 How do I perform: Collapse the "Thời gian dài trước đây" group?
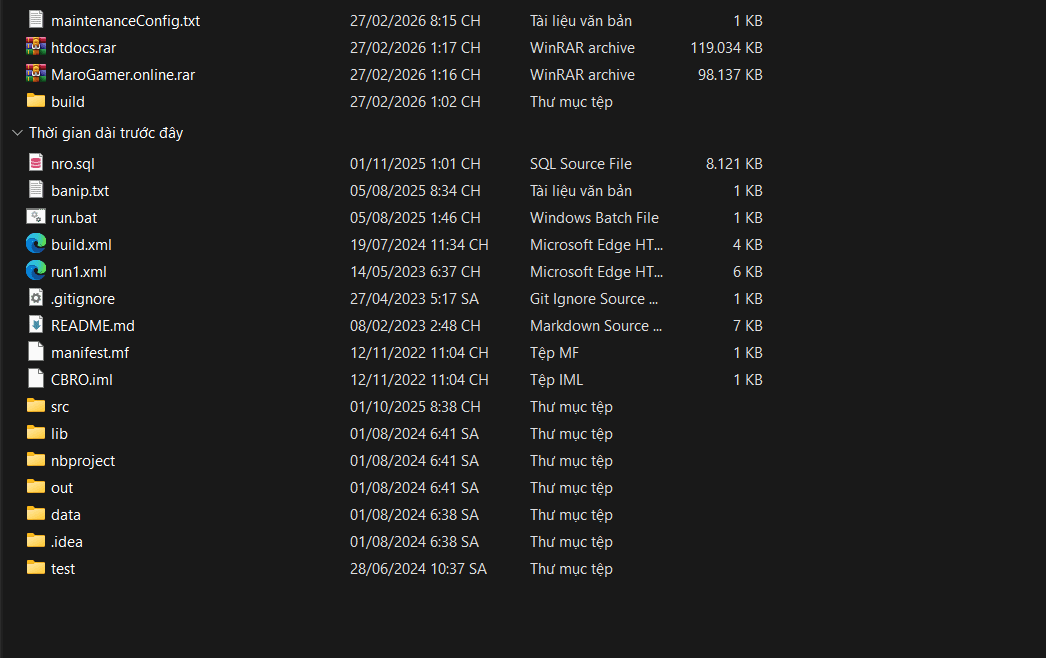click(17, 133)
